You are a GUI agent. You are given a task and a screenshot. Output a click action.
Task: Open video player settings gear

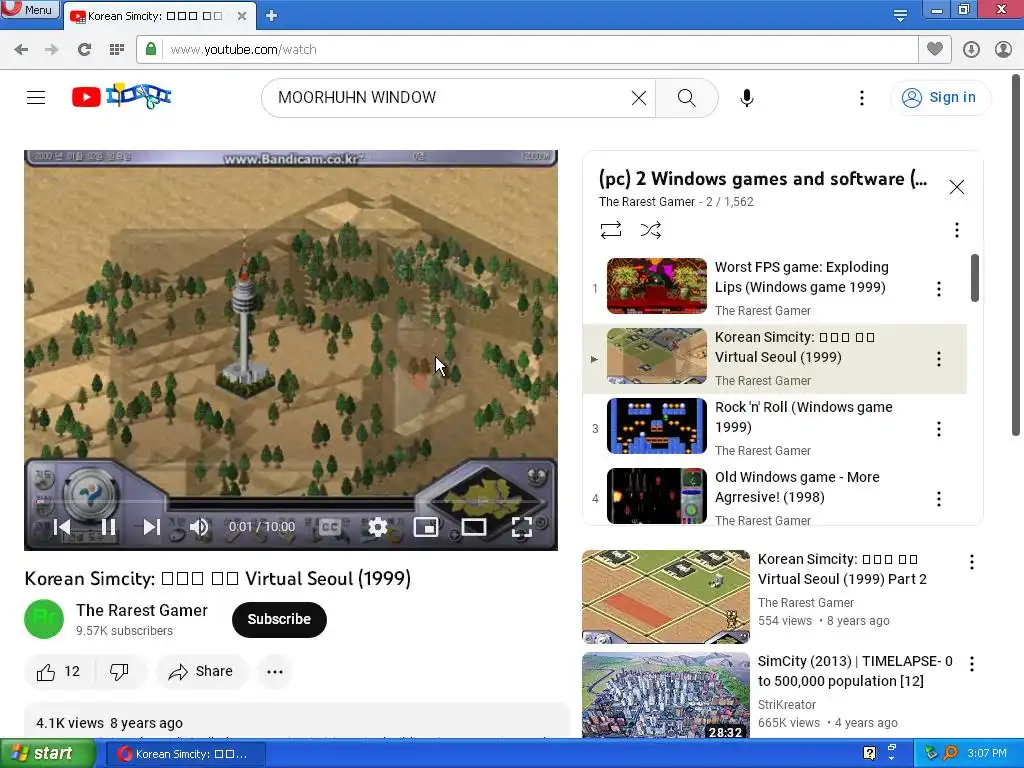377,527
